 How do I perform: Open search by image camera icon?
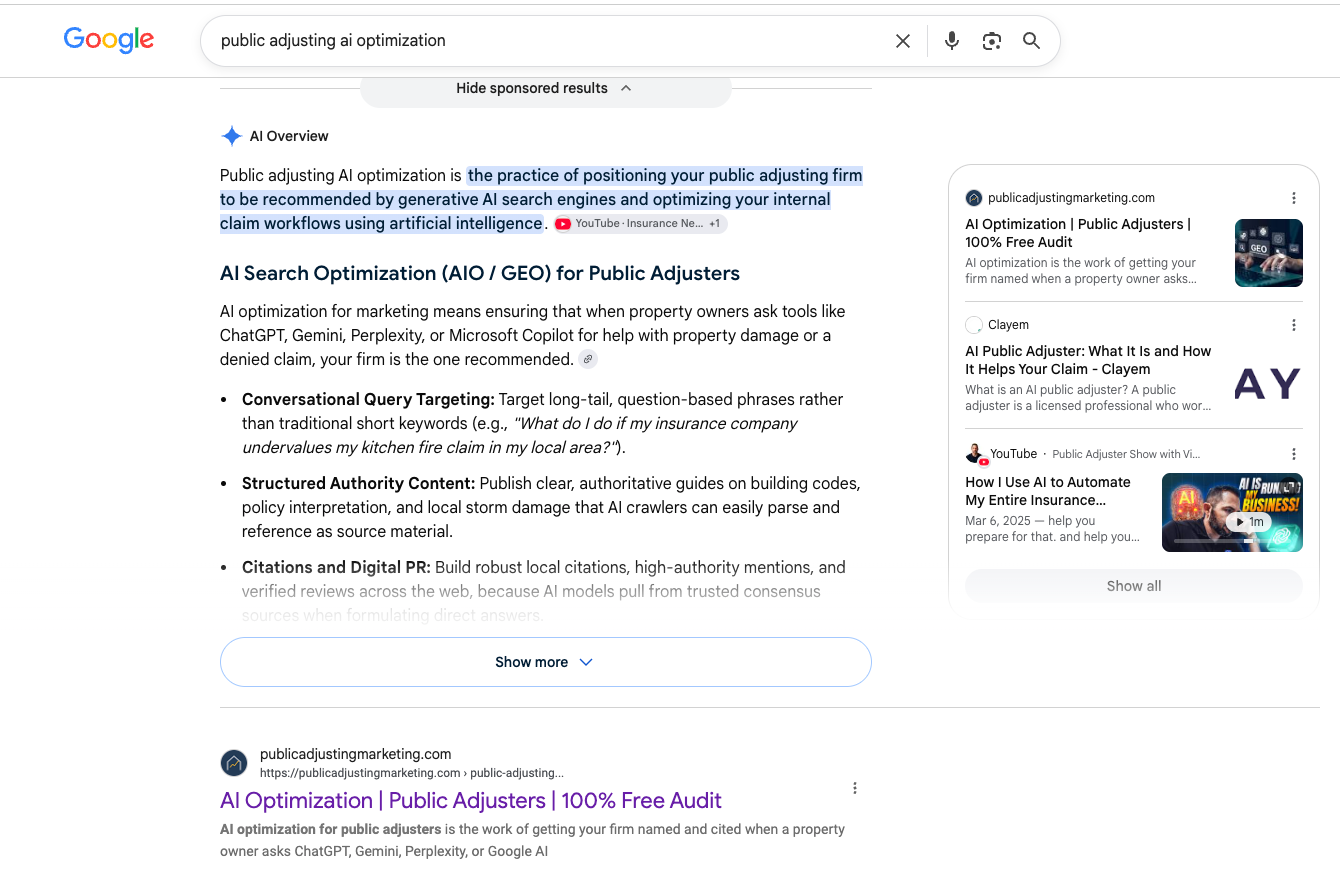992,41
